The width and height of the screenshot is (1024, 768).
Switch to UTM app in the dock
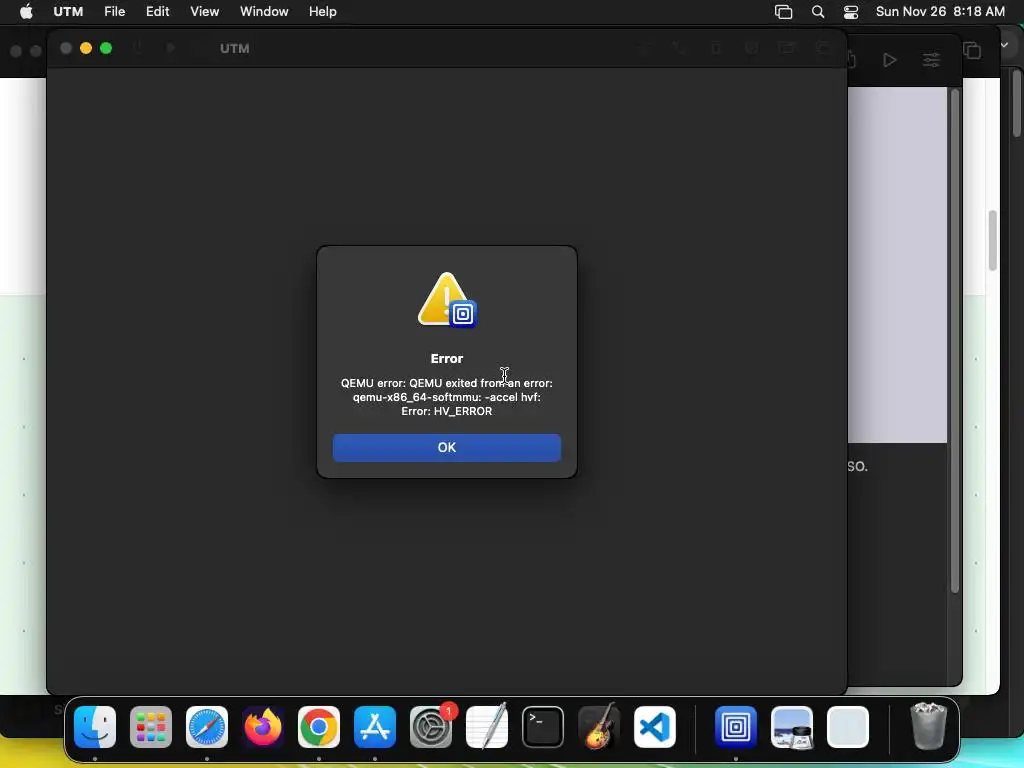coord(736,727)
